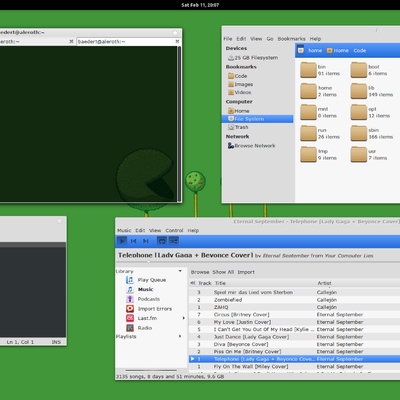The image size is (400, 400).
Task: Open the Bookmarks menu in file manager
Action: coord(291,39)
